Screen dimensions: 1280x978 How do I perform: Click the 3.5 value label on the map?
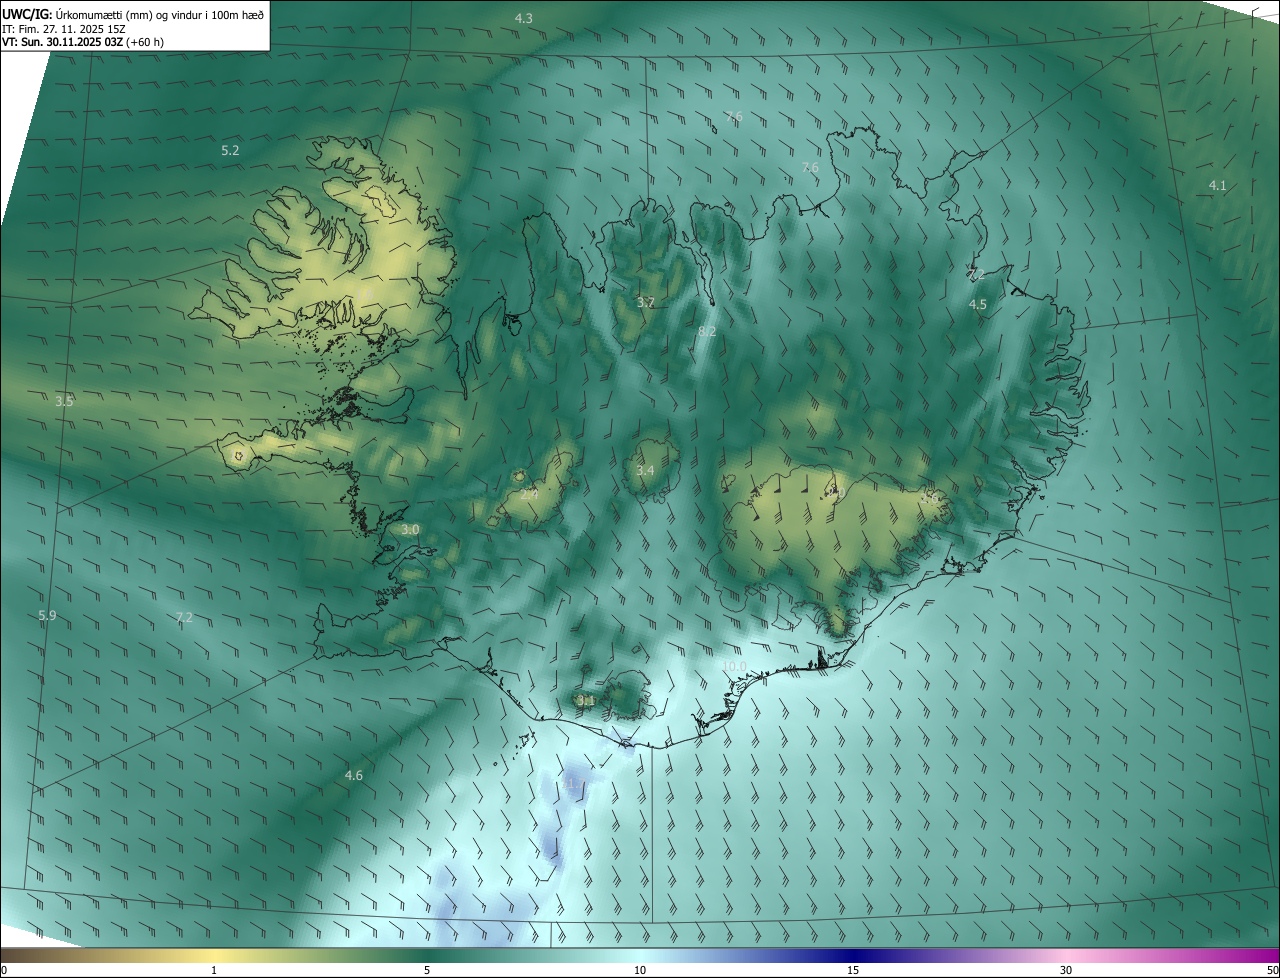[x=64, y=401]
